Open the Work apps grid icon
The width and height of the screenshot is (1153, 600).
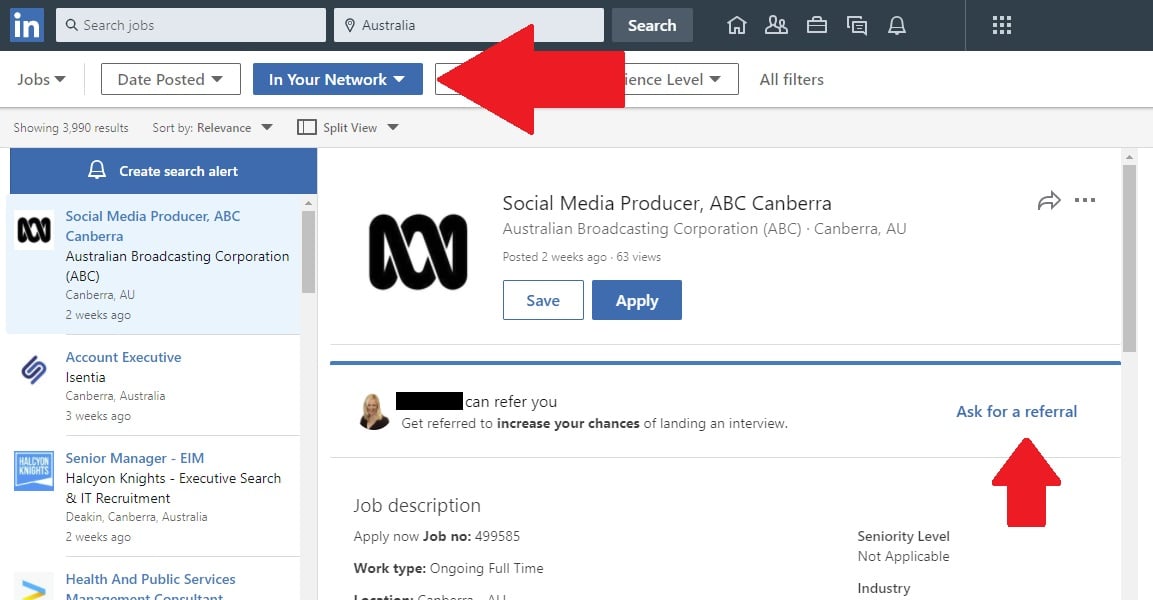pyautogui.click(x=1002, y=26)
